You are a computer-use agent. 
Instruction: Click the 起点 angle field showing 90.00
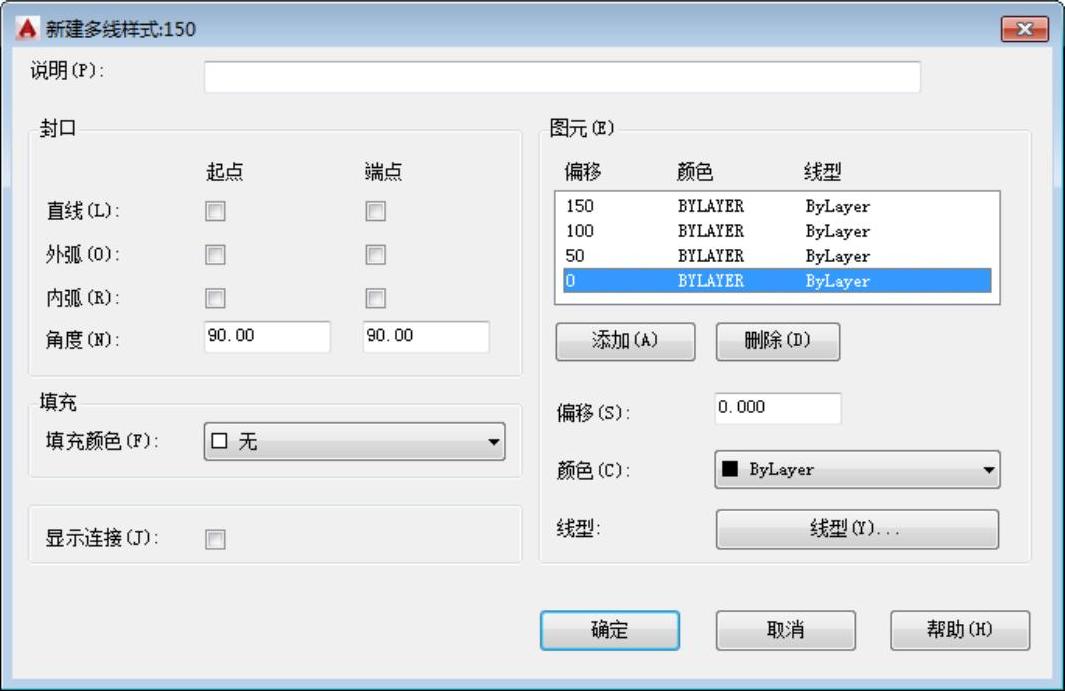point(267,336)
